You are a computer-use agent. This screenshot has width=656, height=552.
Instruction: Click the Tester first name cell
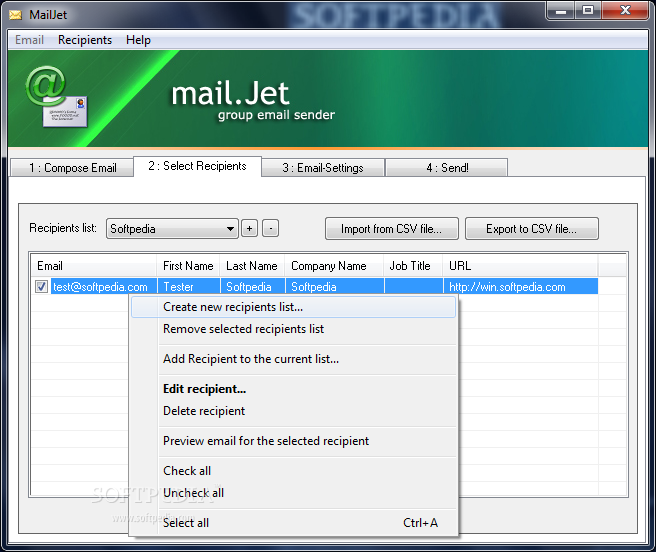tap(189, 287)
